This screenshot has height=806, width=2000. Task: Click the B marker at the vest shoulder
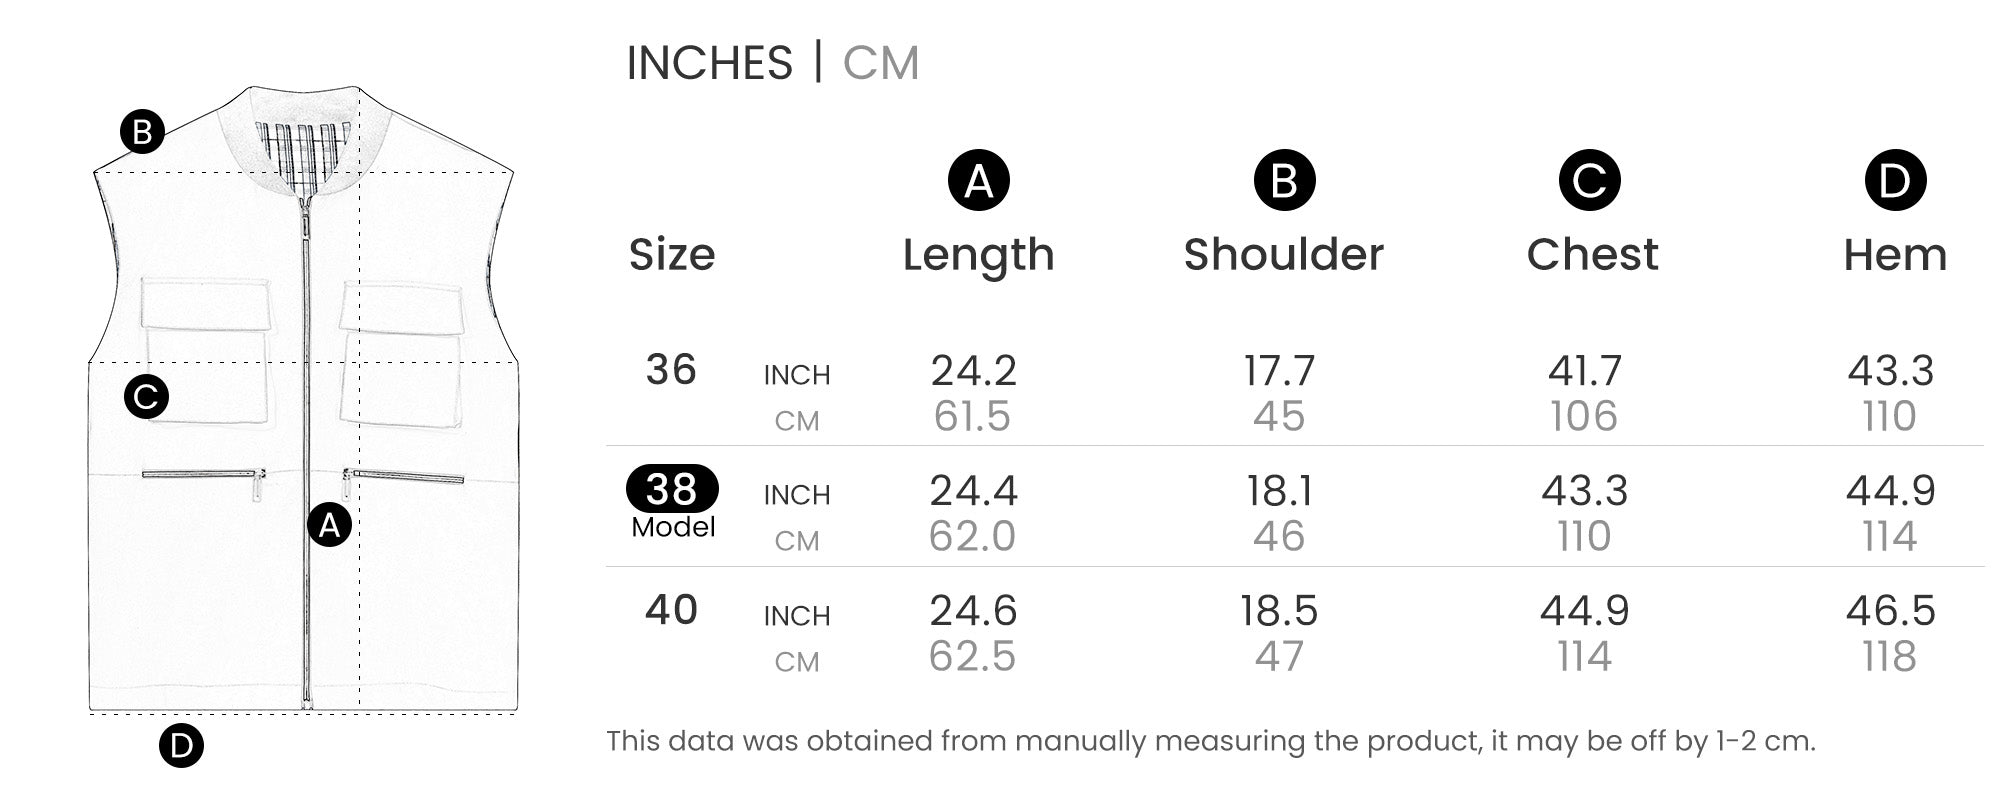pyautogui.click(x=142, y=132)
